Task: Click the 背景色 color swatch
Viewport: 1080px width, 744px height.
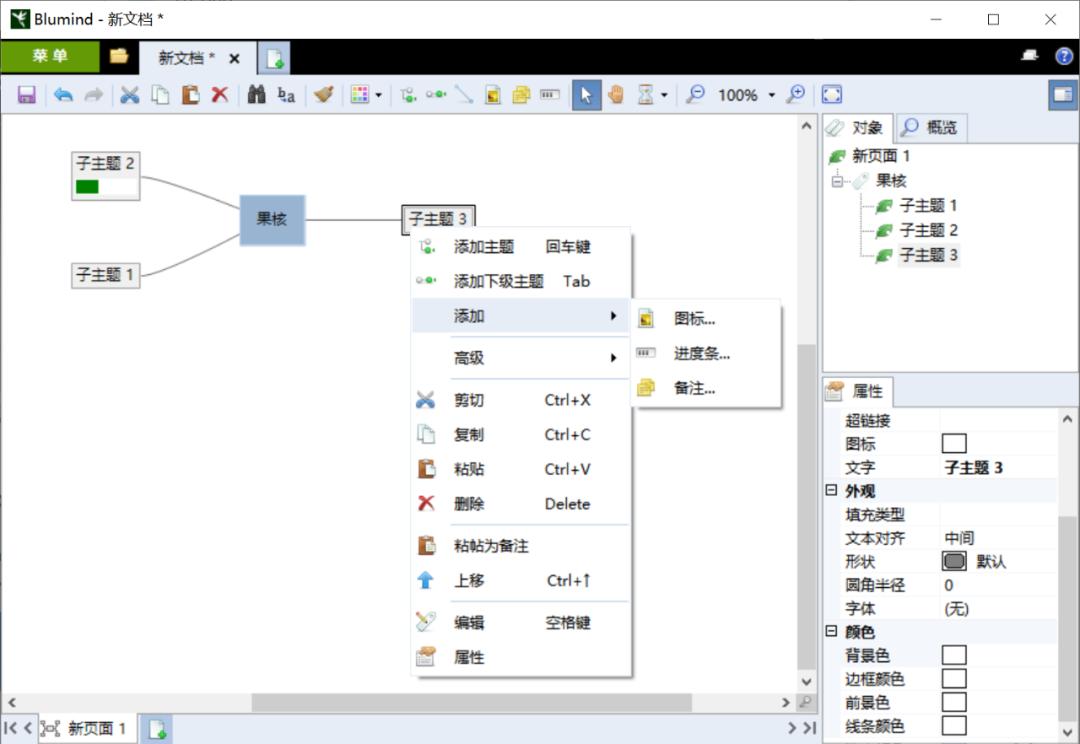Action: [954, 655]
